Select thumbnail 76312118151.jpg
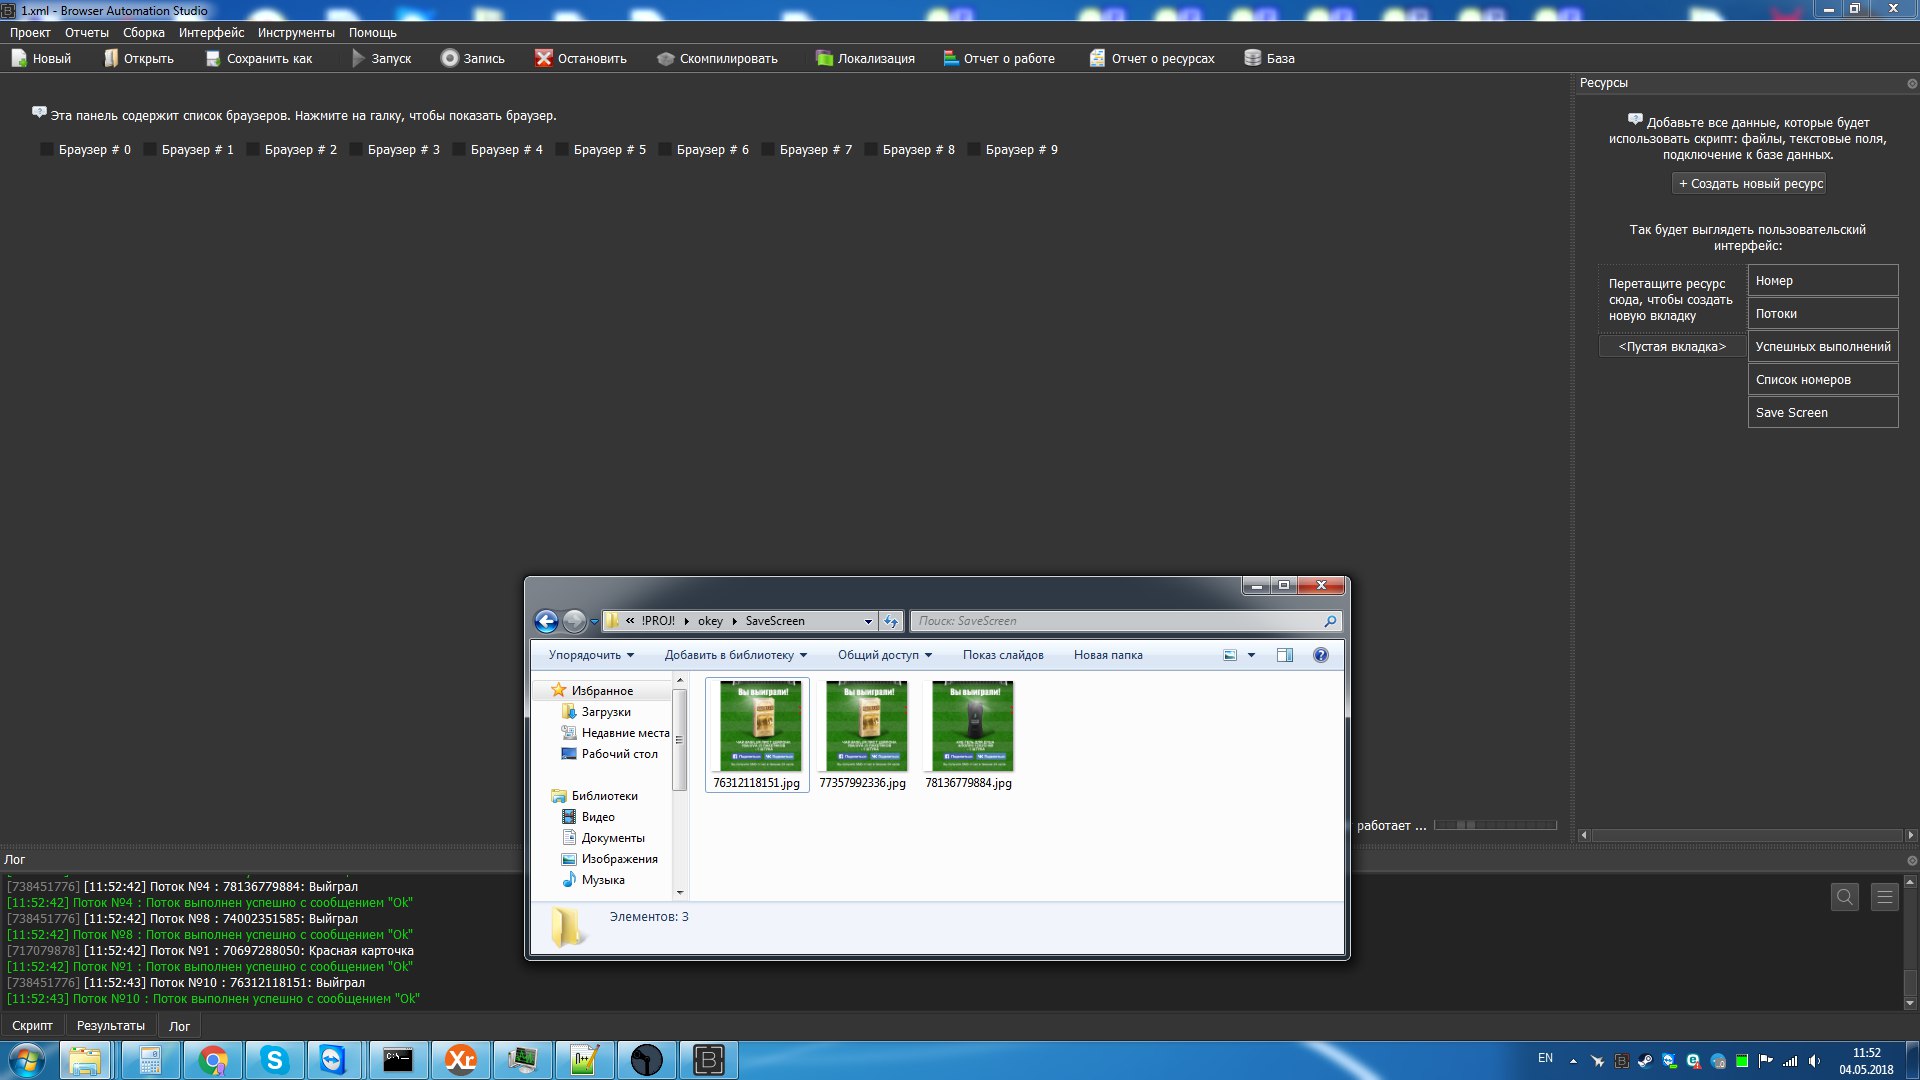 pyautogui.click(x=757, y=735)
